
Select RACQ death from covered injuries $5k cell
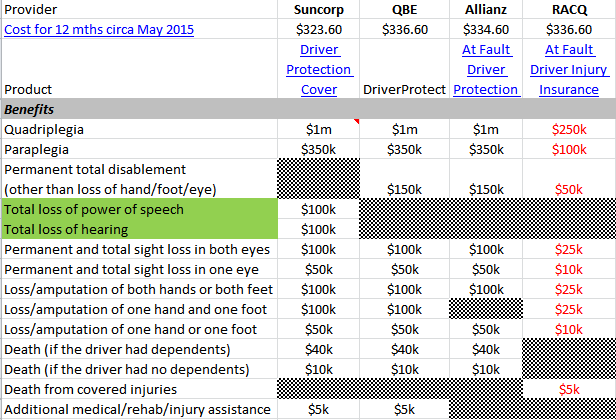tap(569, 390)
